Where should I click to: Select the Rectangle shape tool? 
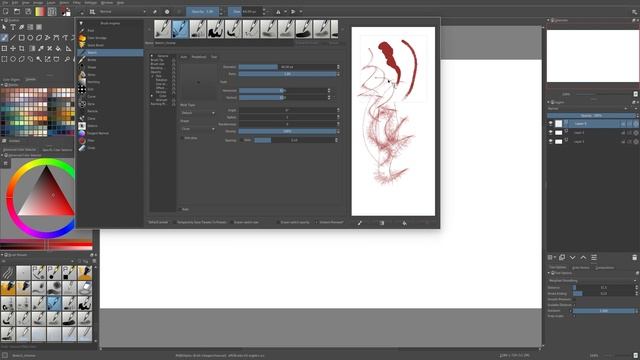coord(22,38)
